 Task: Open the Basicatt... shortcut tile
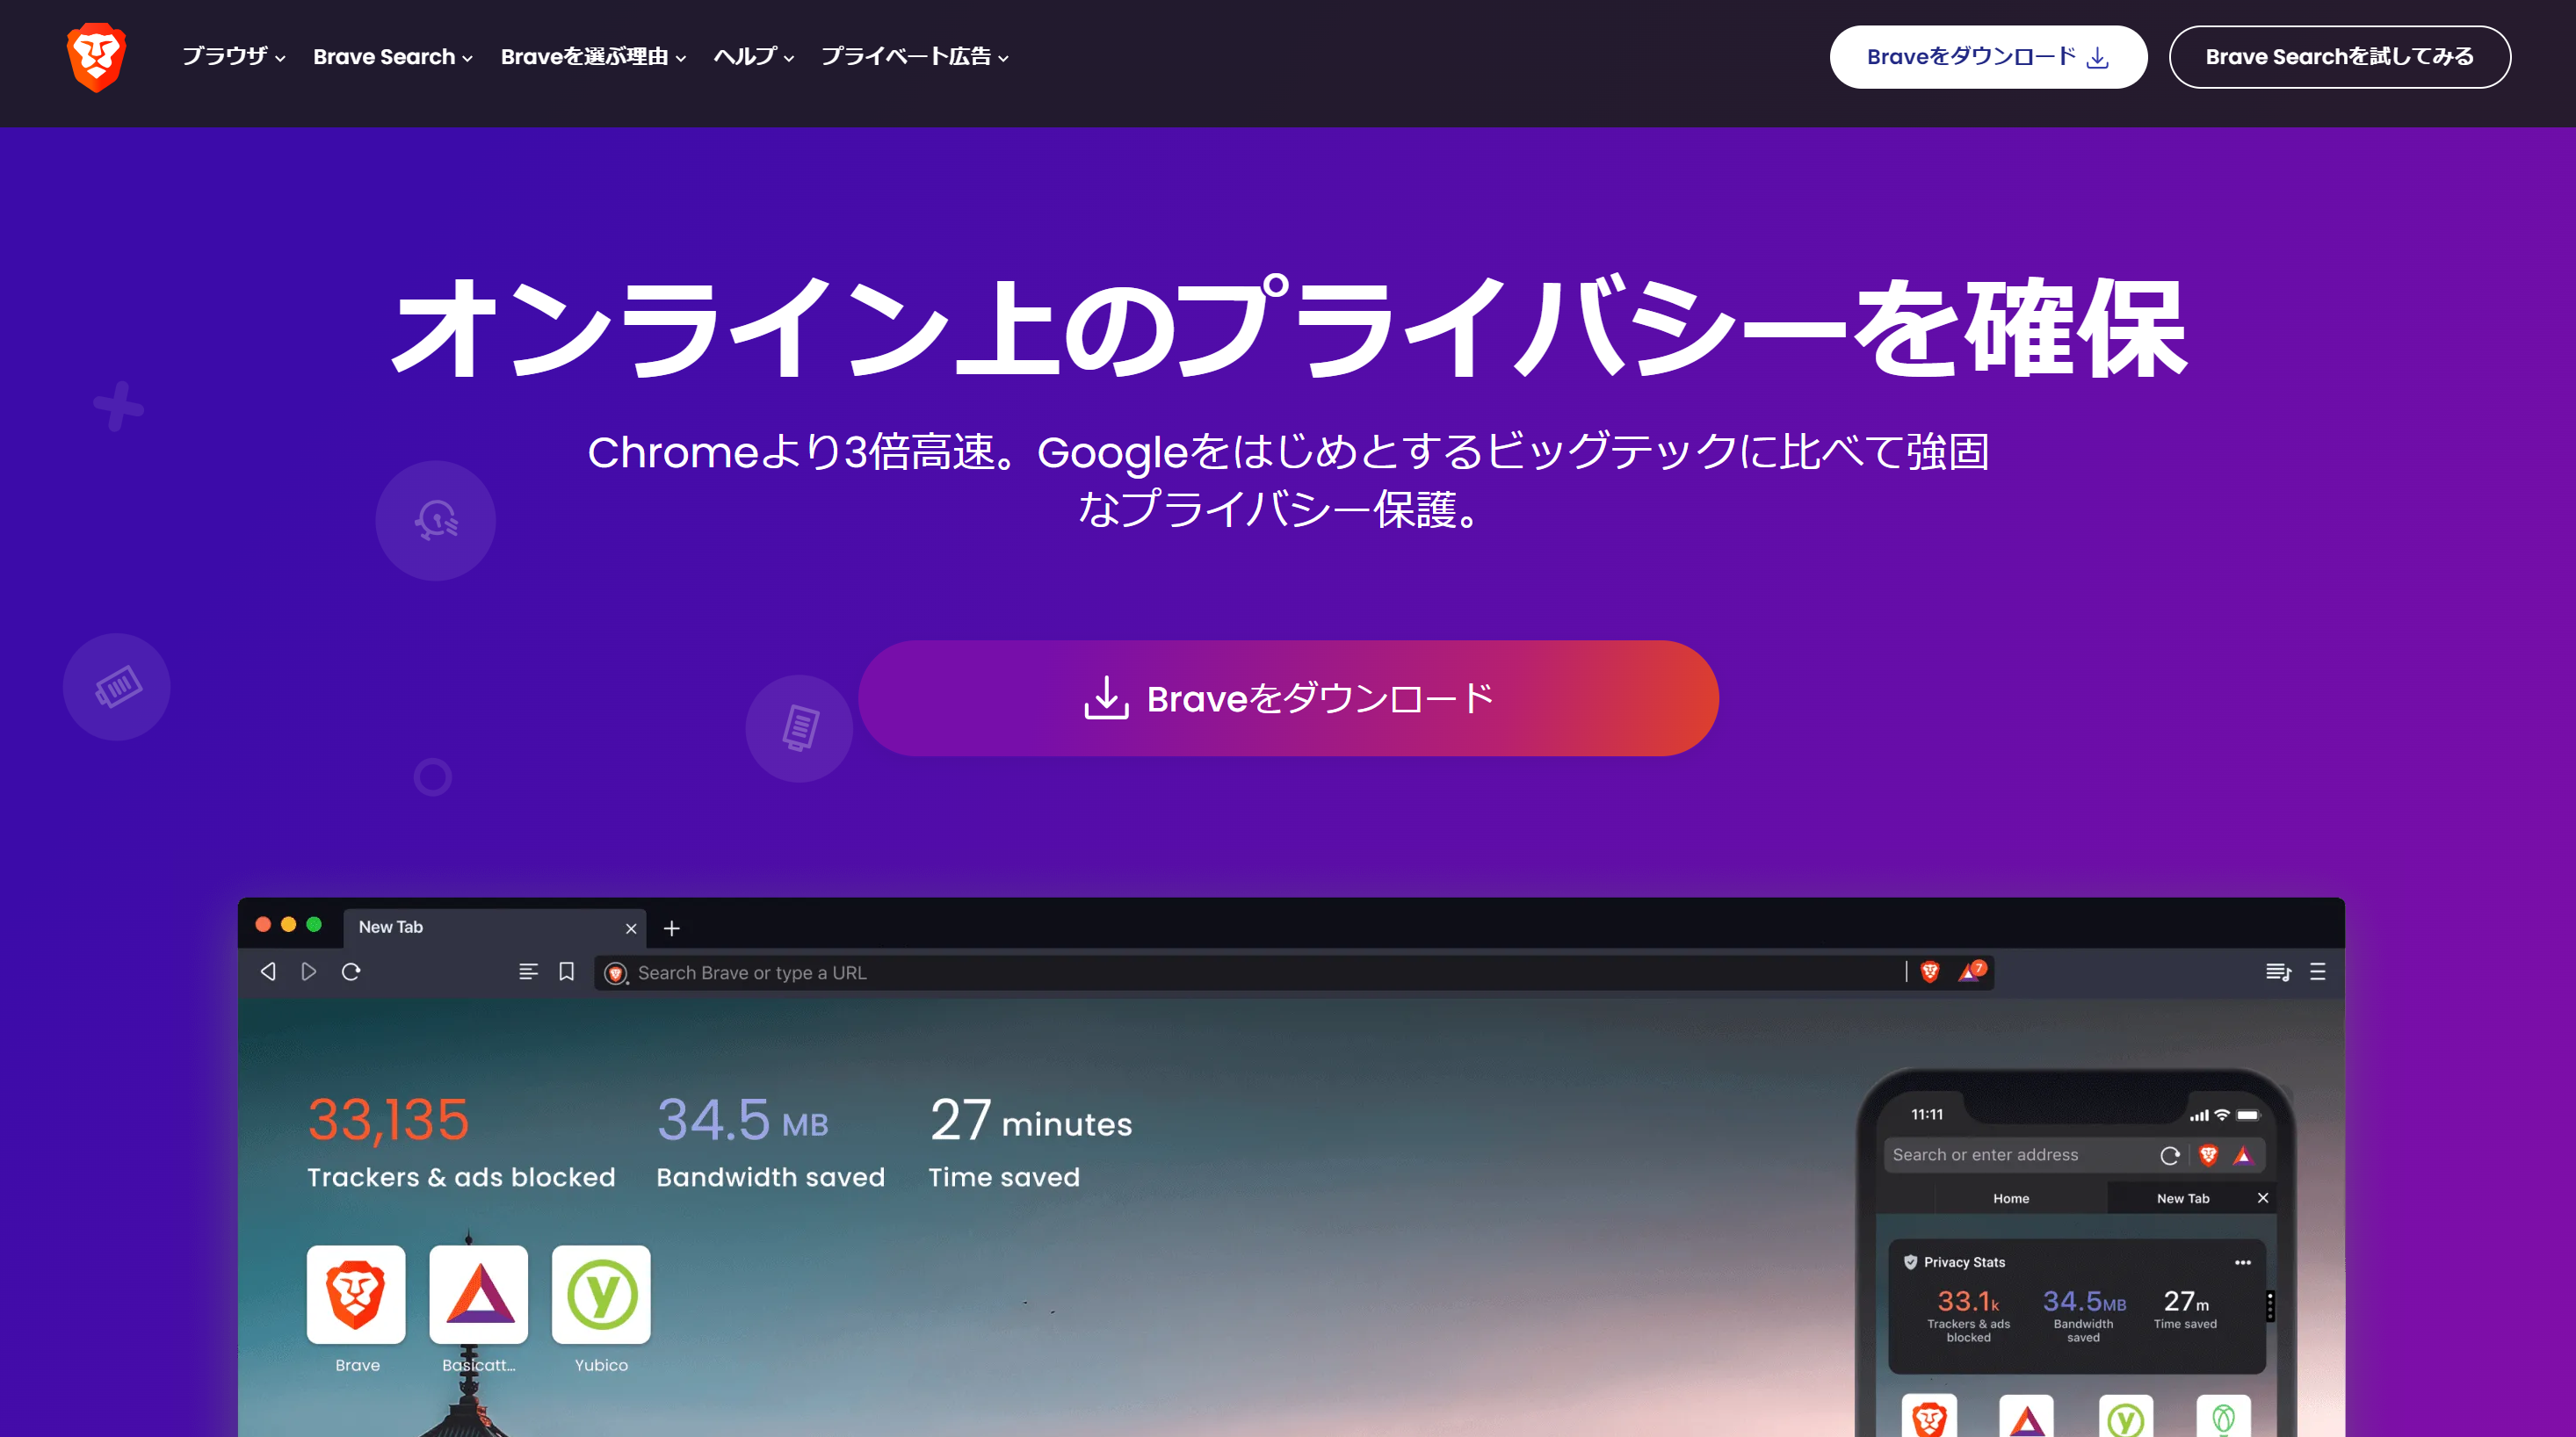click(479, 1294)
